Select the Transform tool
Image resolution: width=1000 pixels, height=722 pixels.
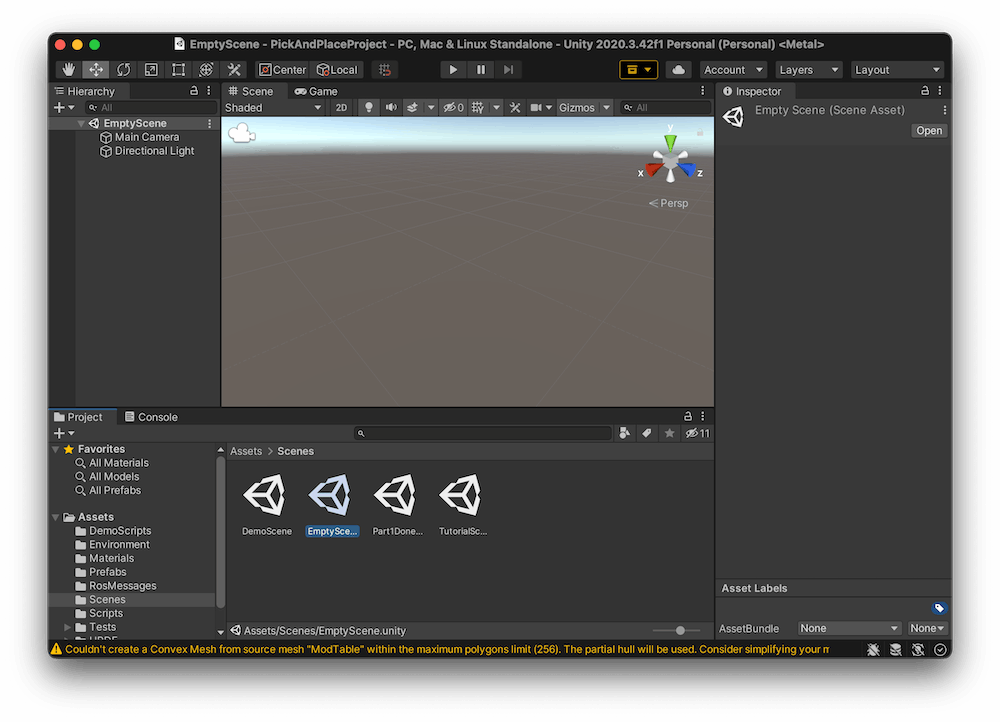(206, 70)
